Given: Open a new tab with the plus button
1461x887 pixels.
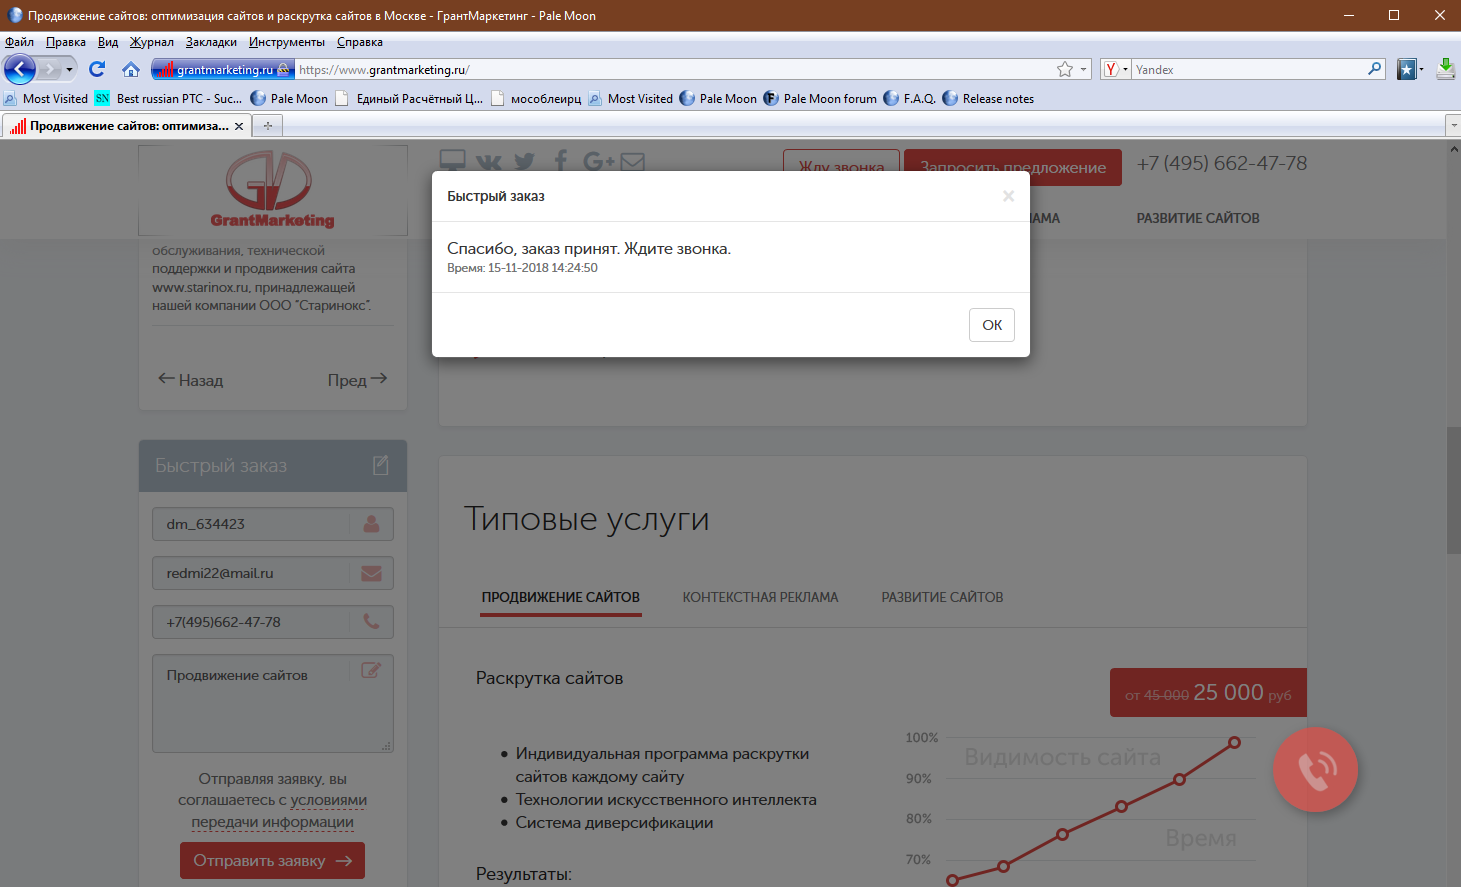Looking at the screenshot, I should click(267, 126).
